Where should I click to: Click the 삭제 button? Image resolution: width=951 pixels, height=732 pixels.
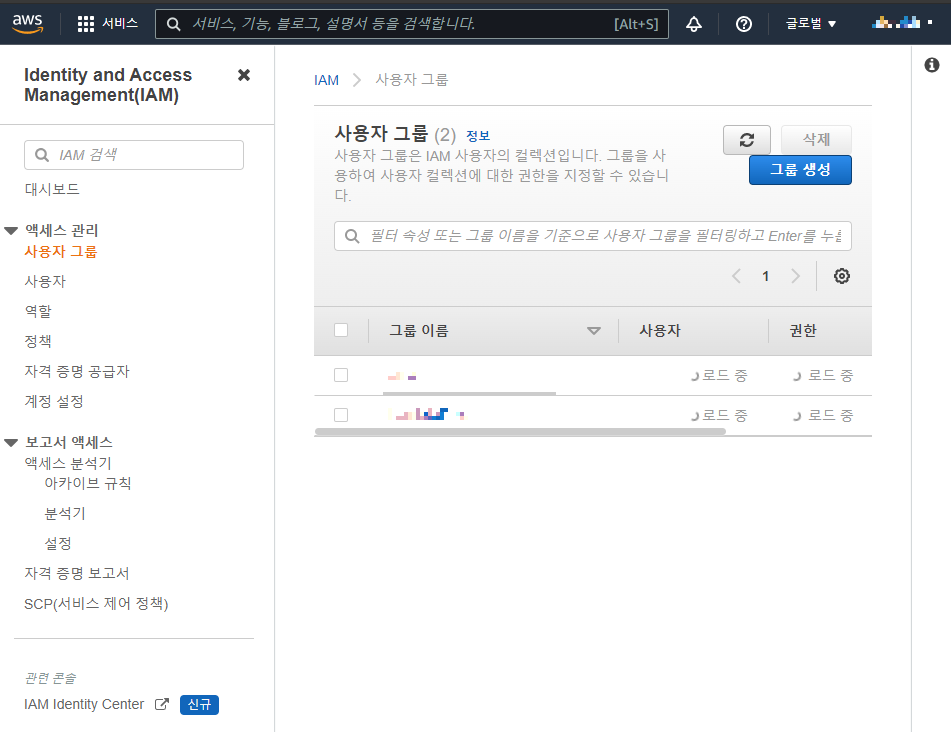click(x=816, y=139)
